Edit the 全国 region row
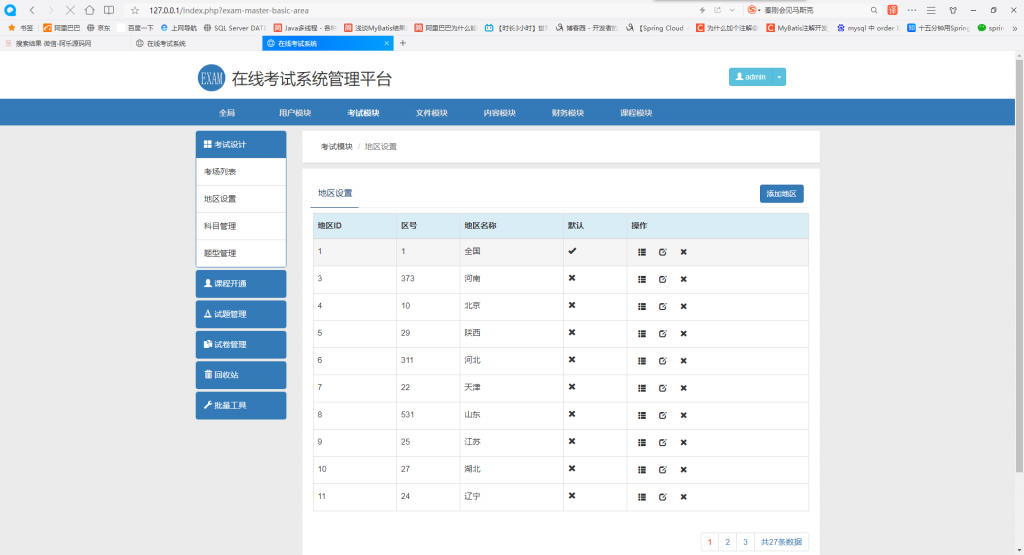The width and height of the screenshot is (1024, 555). pos(663,252)
